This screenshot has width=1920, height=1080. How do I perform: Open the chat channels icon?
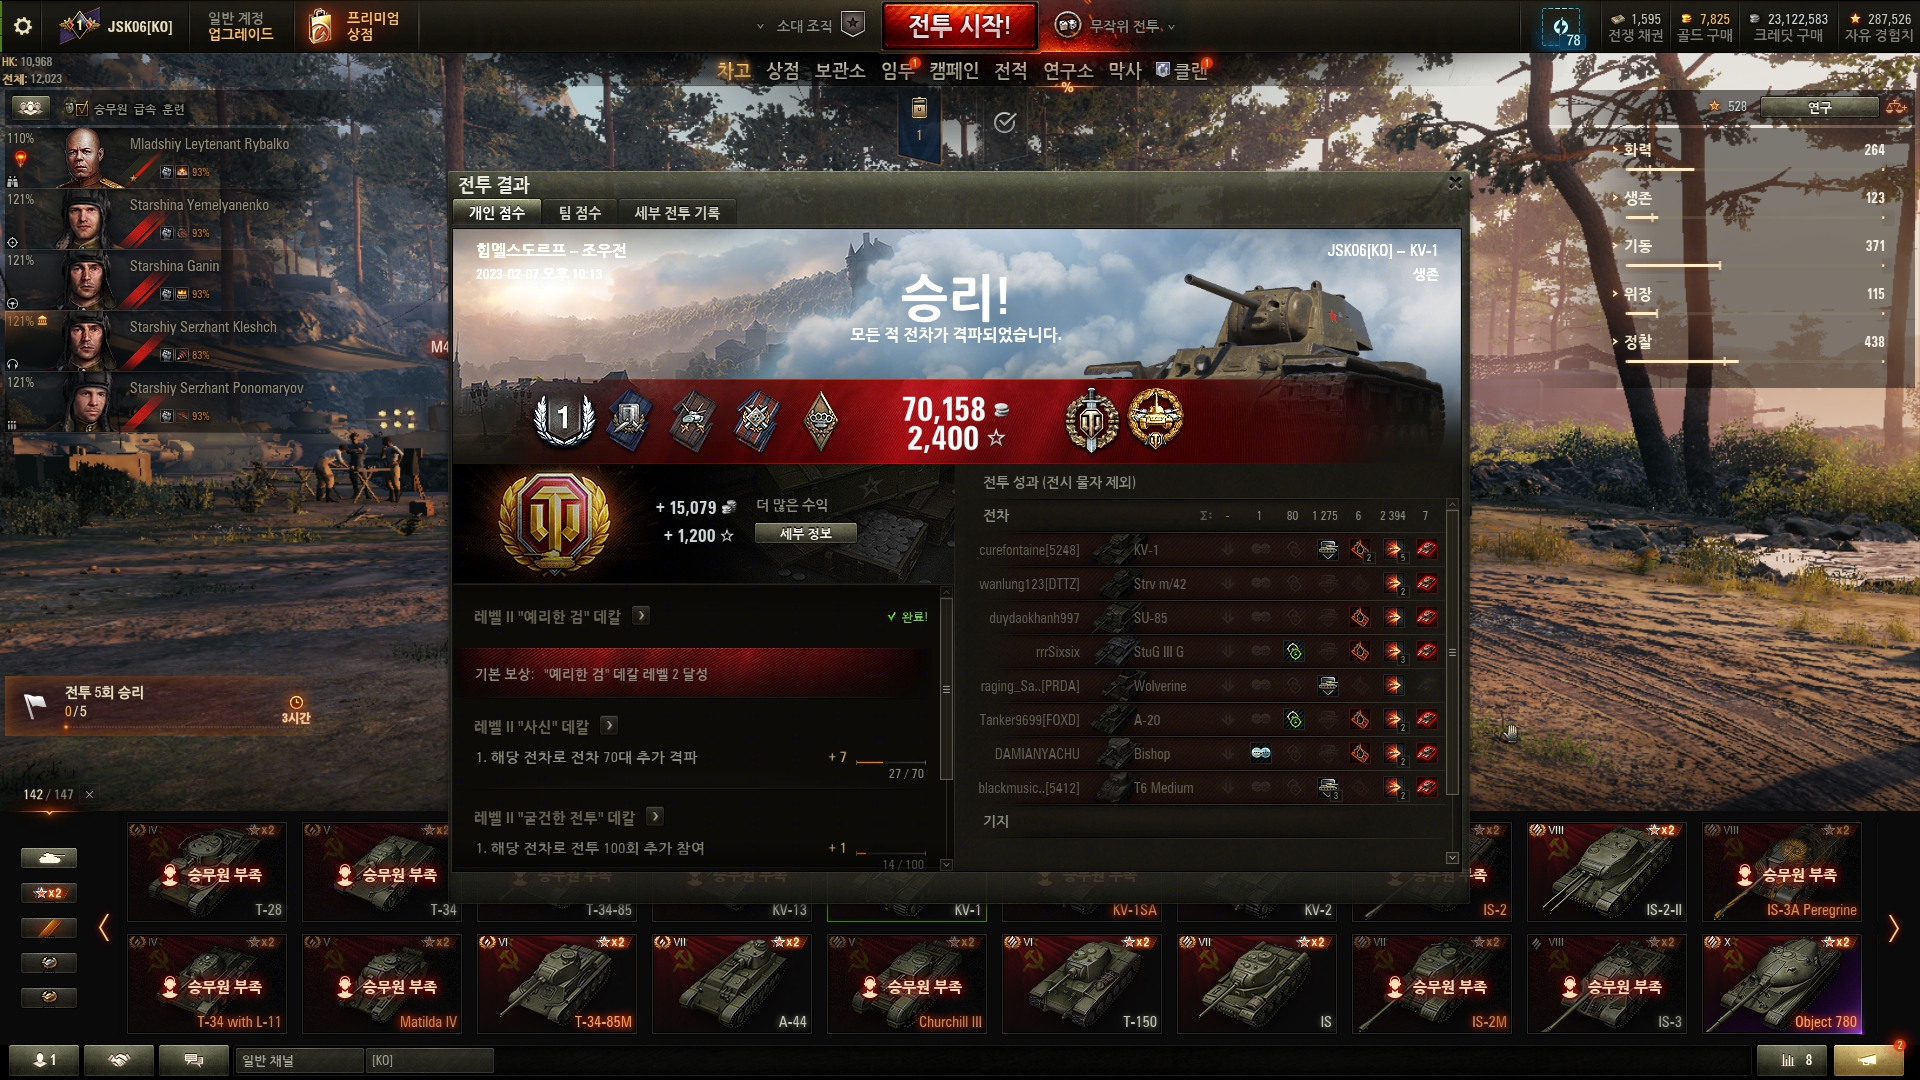[x=194, y=1060]
